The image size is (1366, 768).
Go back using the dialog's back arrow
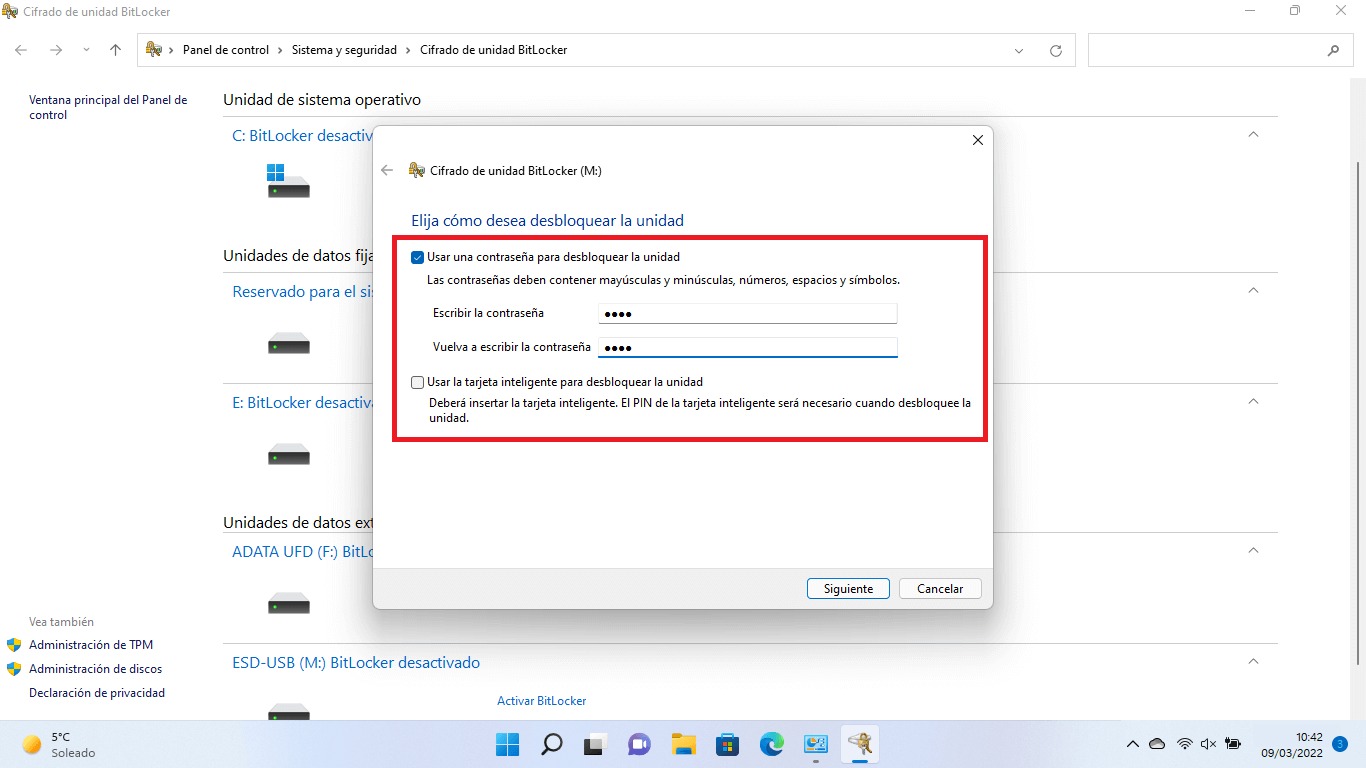tap(387, 171)
